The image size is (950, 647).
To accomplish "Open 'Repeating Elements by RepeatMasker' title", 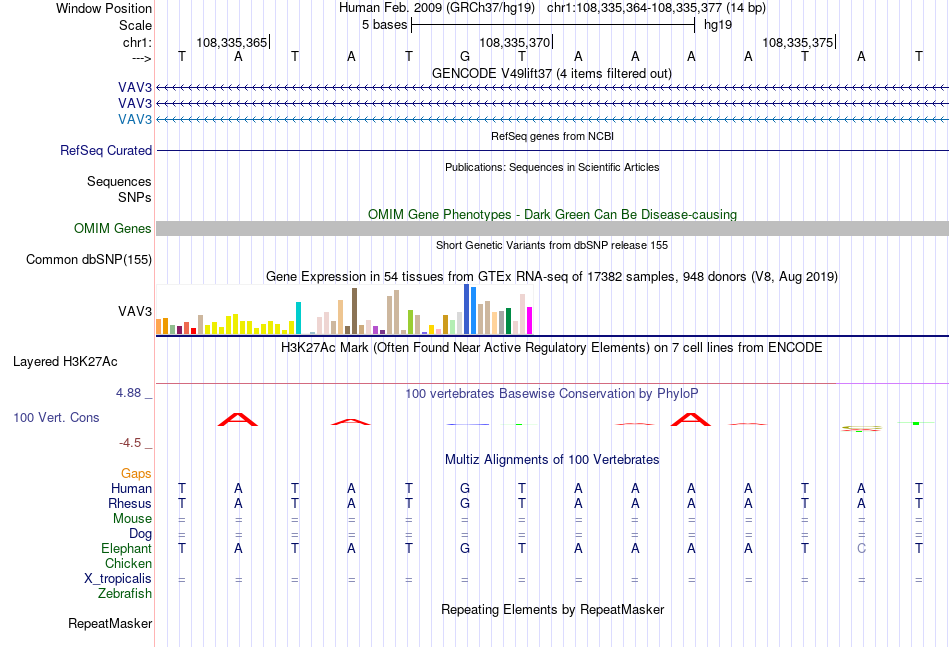I will [552, 609].
